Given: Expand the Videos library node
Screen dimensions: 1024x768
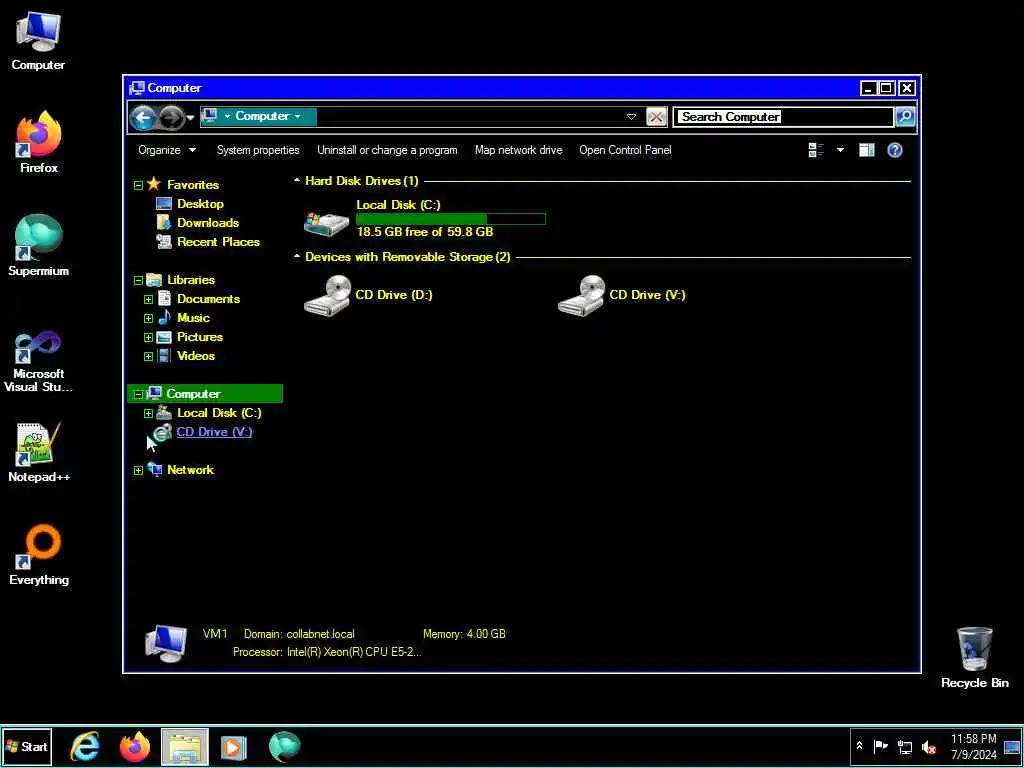Looking at the screenshot, I should pyautogui.click(x=148, y=357).
